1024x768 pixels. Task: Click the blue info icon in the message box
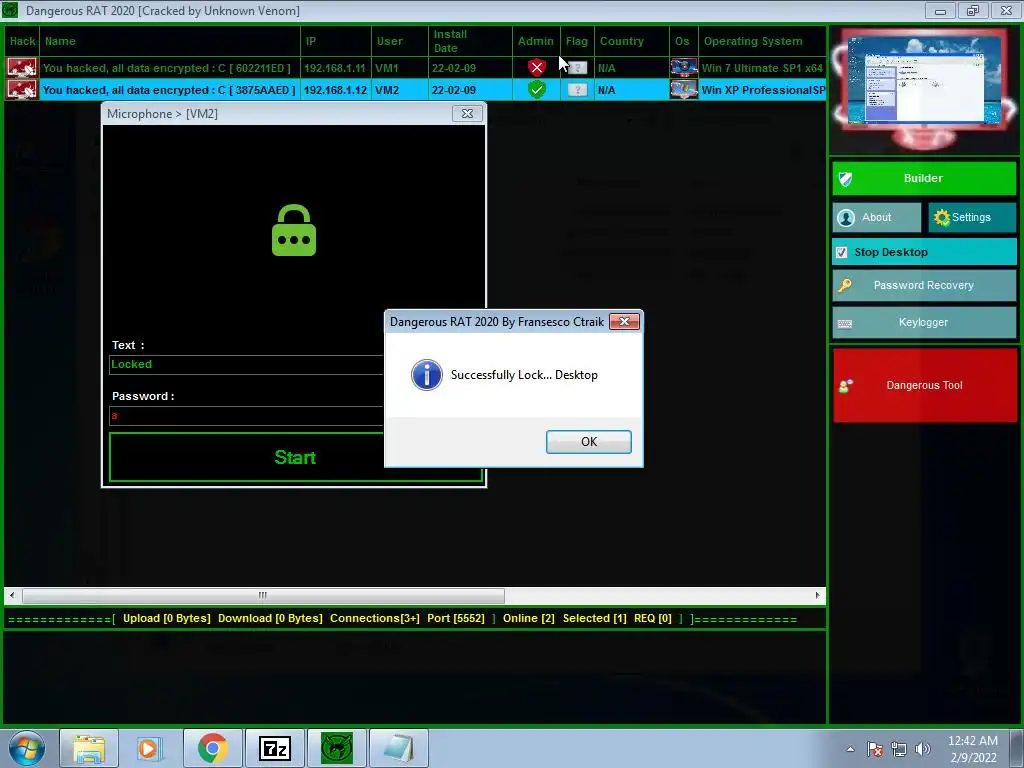click(x=426, y=375)
